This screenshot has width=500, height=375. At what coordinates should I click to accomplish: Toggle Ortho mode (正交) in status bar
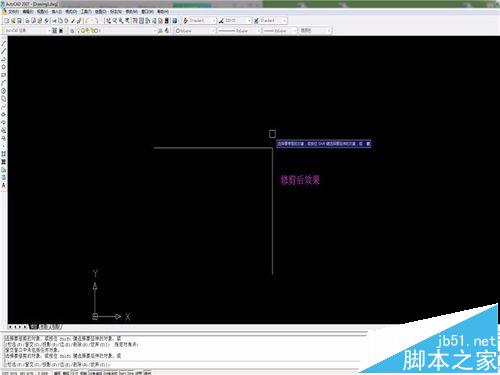[74, 373]
